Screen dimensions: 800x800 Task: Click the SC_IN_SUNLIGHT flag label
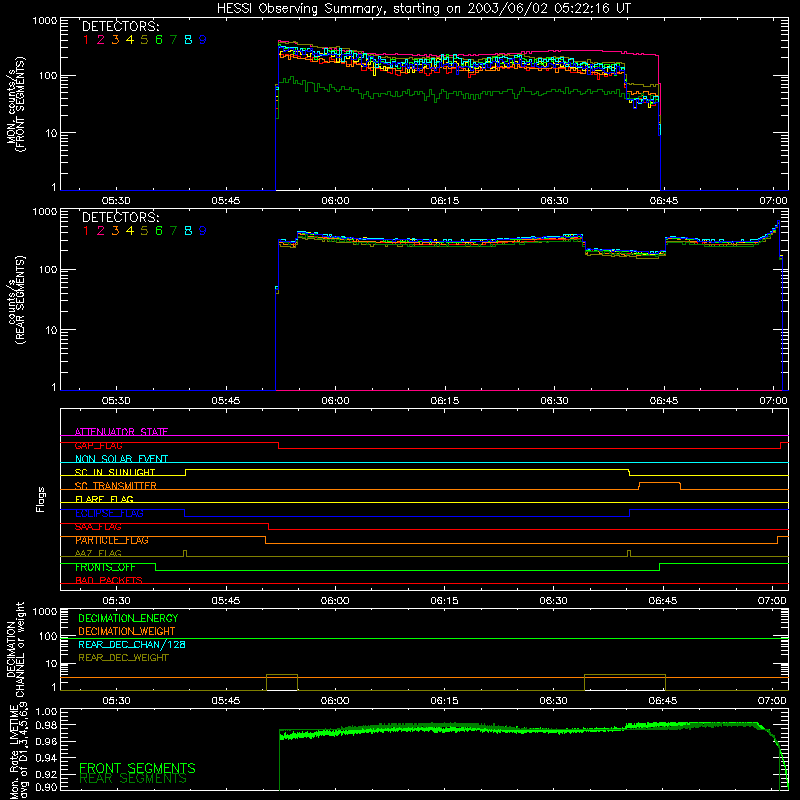tap(115, 472)
